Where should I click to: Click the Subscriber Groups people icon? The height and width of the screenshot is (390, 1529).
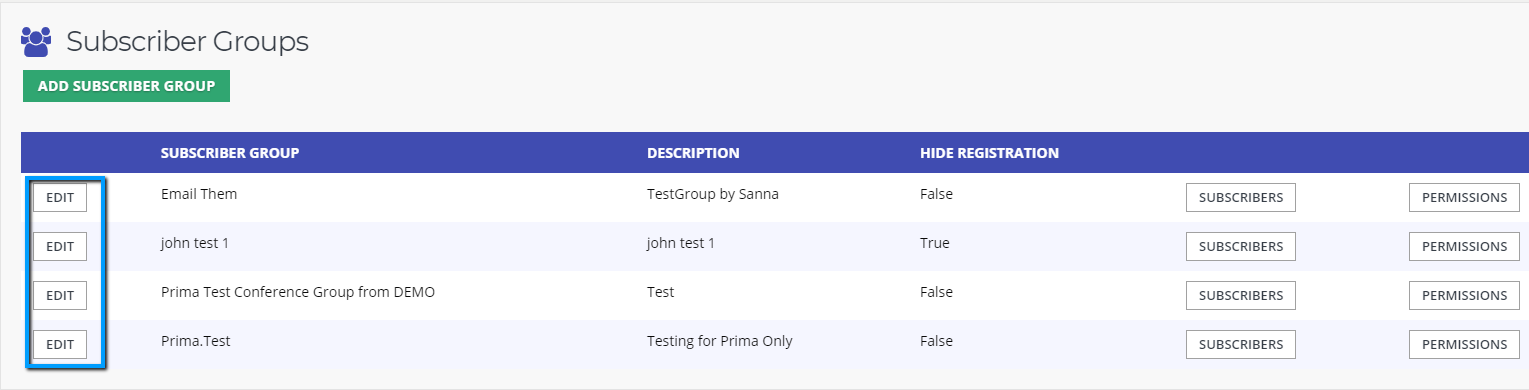36,42
